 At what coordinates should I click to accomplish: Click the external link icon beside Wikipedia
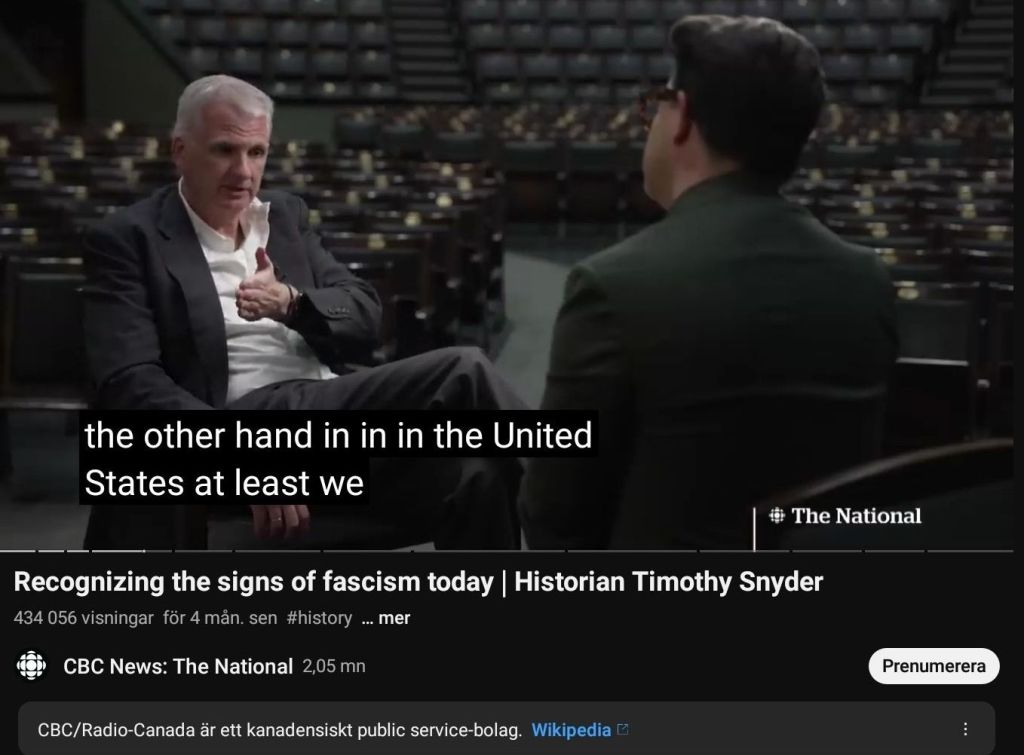623,729
